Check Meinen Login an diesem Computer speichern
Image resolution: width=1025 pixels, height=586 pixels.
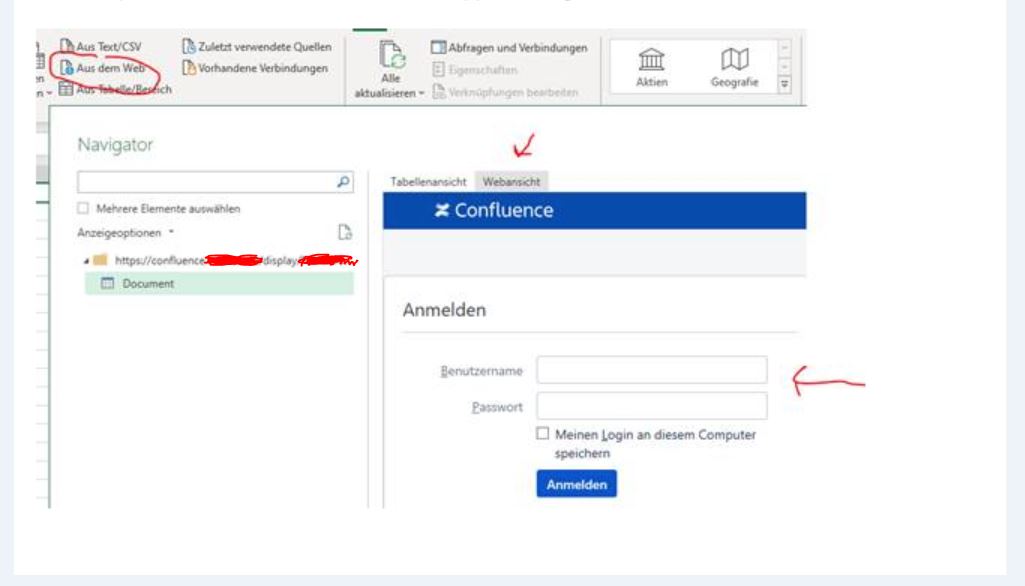click(x=543, y=434)
